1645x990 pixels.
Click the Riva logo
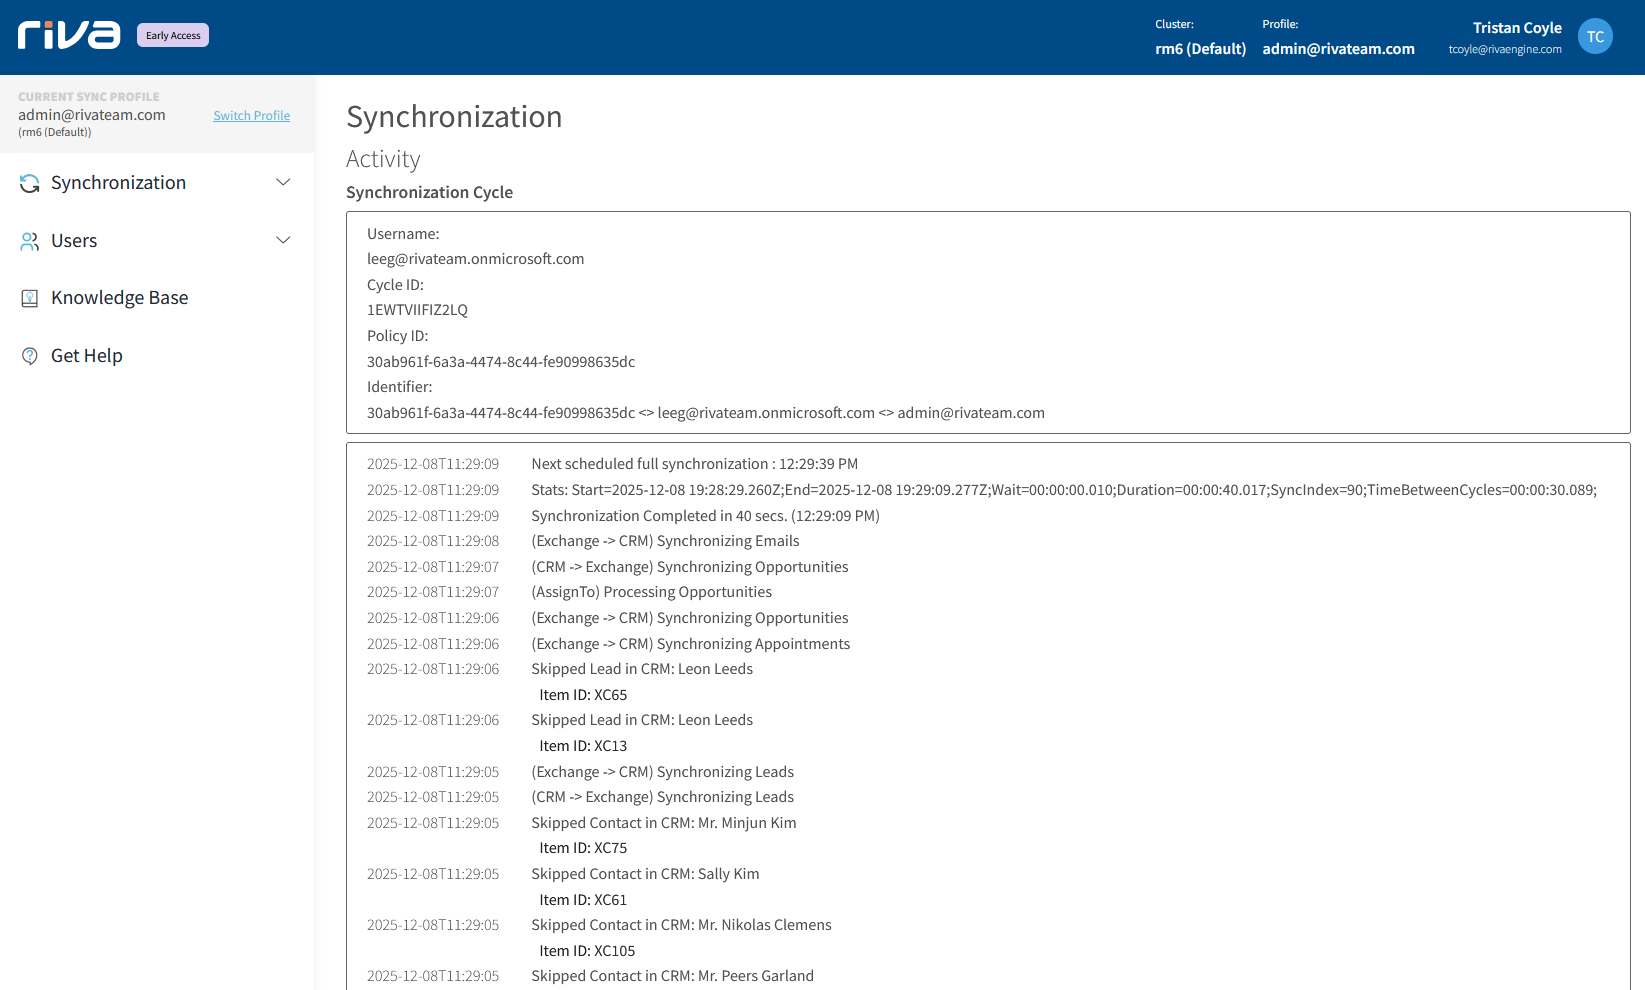point(69,35)
